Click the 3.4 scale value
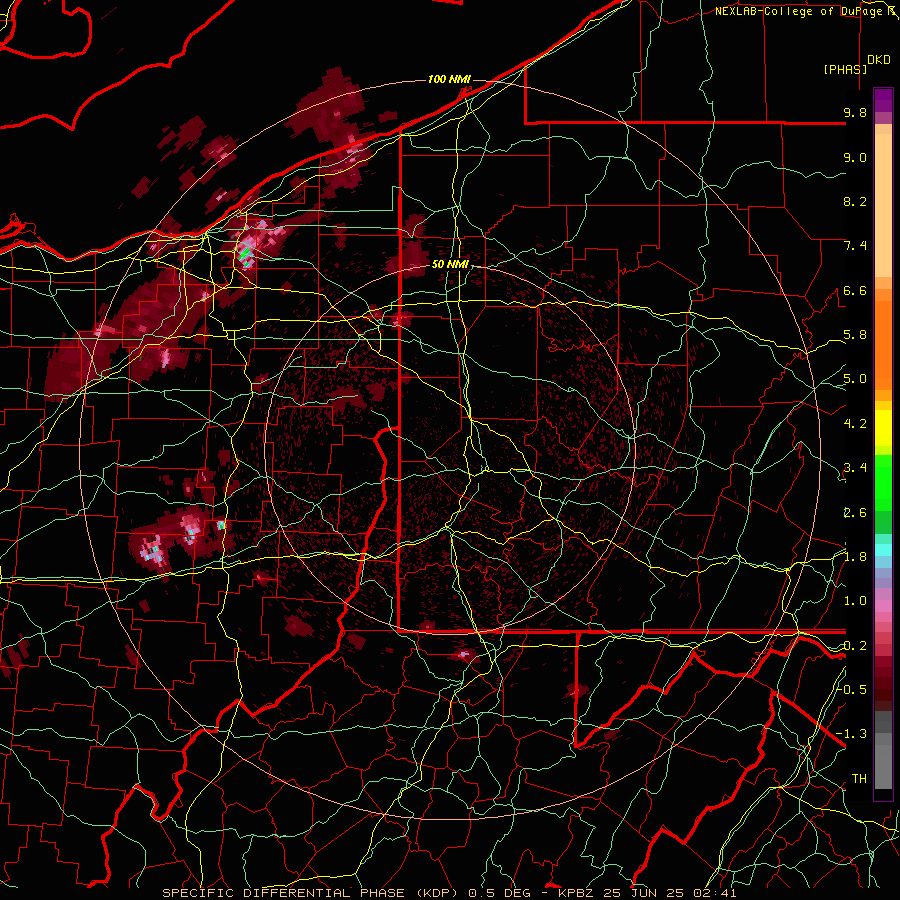Image resolution: width=900 pixels, height=900 pixels. tap(855, 468)
